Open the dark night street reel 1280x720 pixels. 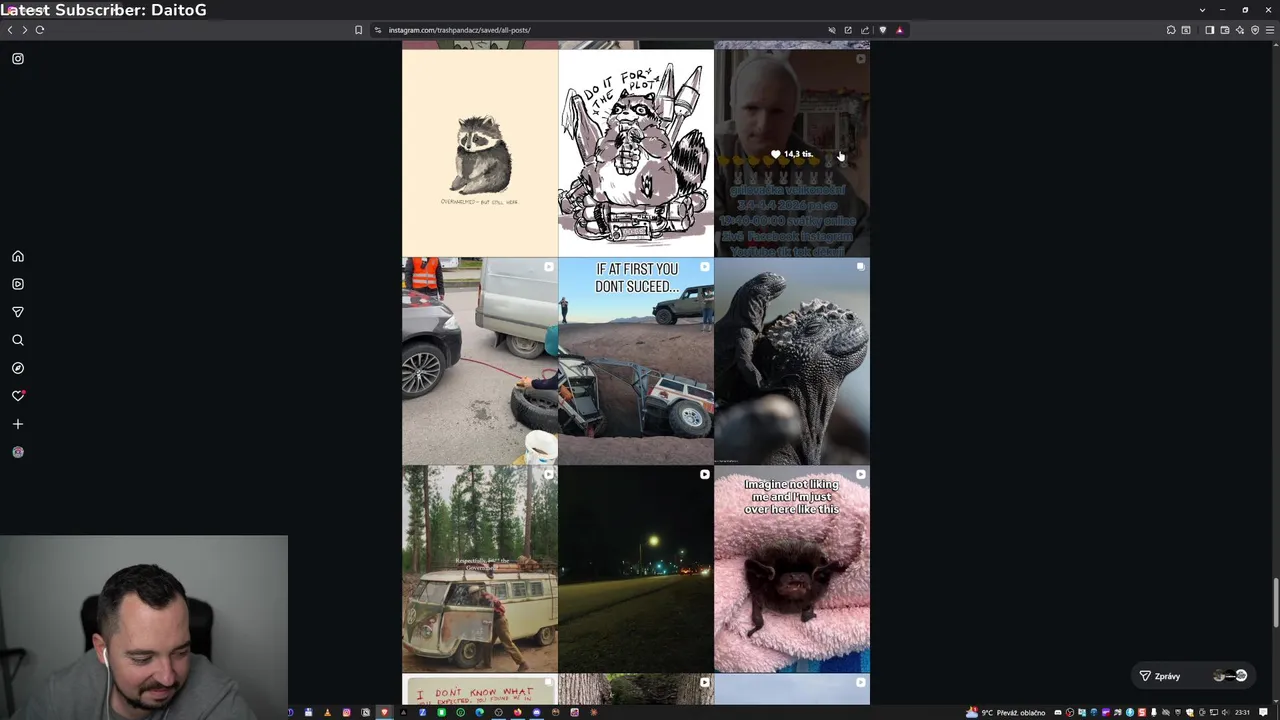tap(636, 569)
